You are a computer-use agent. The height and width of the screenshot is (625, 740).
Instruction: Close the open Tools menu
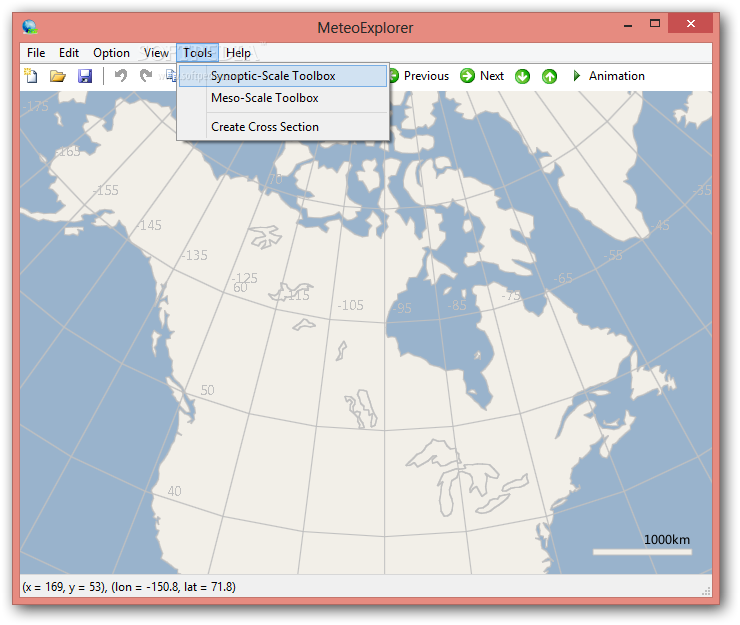coord(197,53)
